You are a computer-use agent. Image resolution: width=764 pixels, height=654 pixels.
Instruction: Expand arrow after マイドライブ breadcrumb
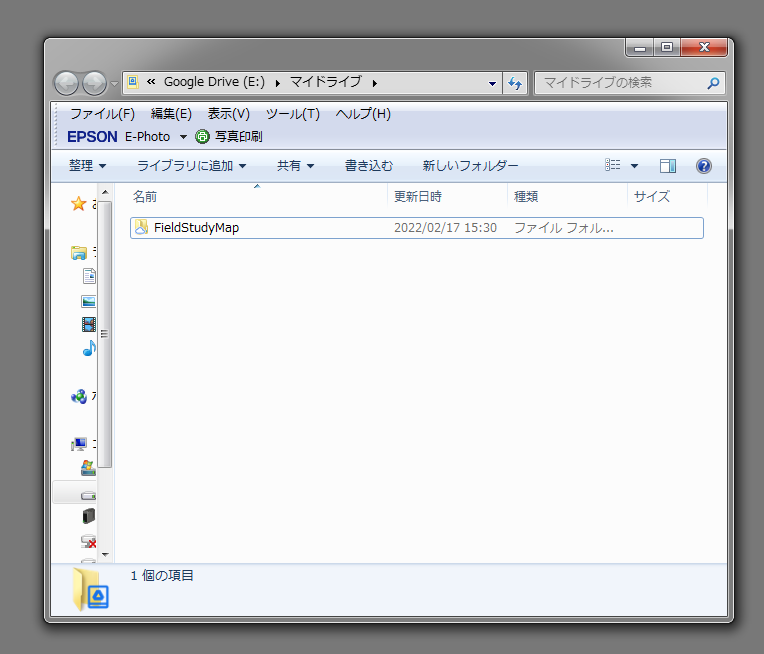[x=375, y=83]
